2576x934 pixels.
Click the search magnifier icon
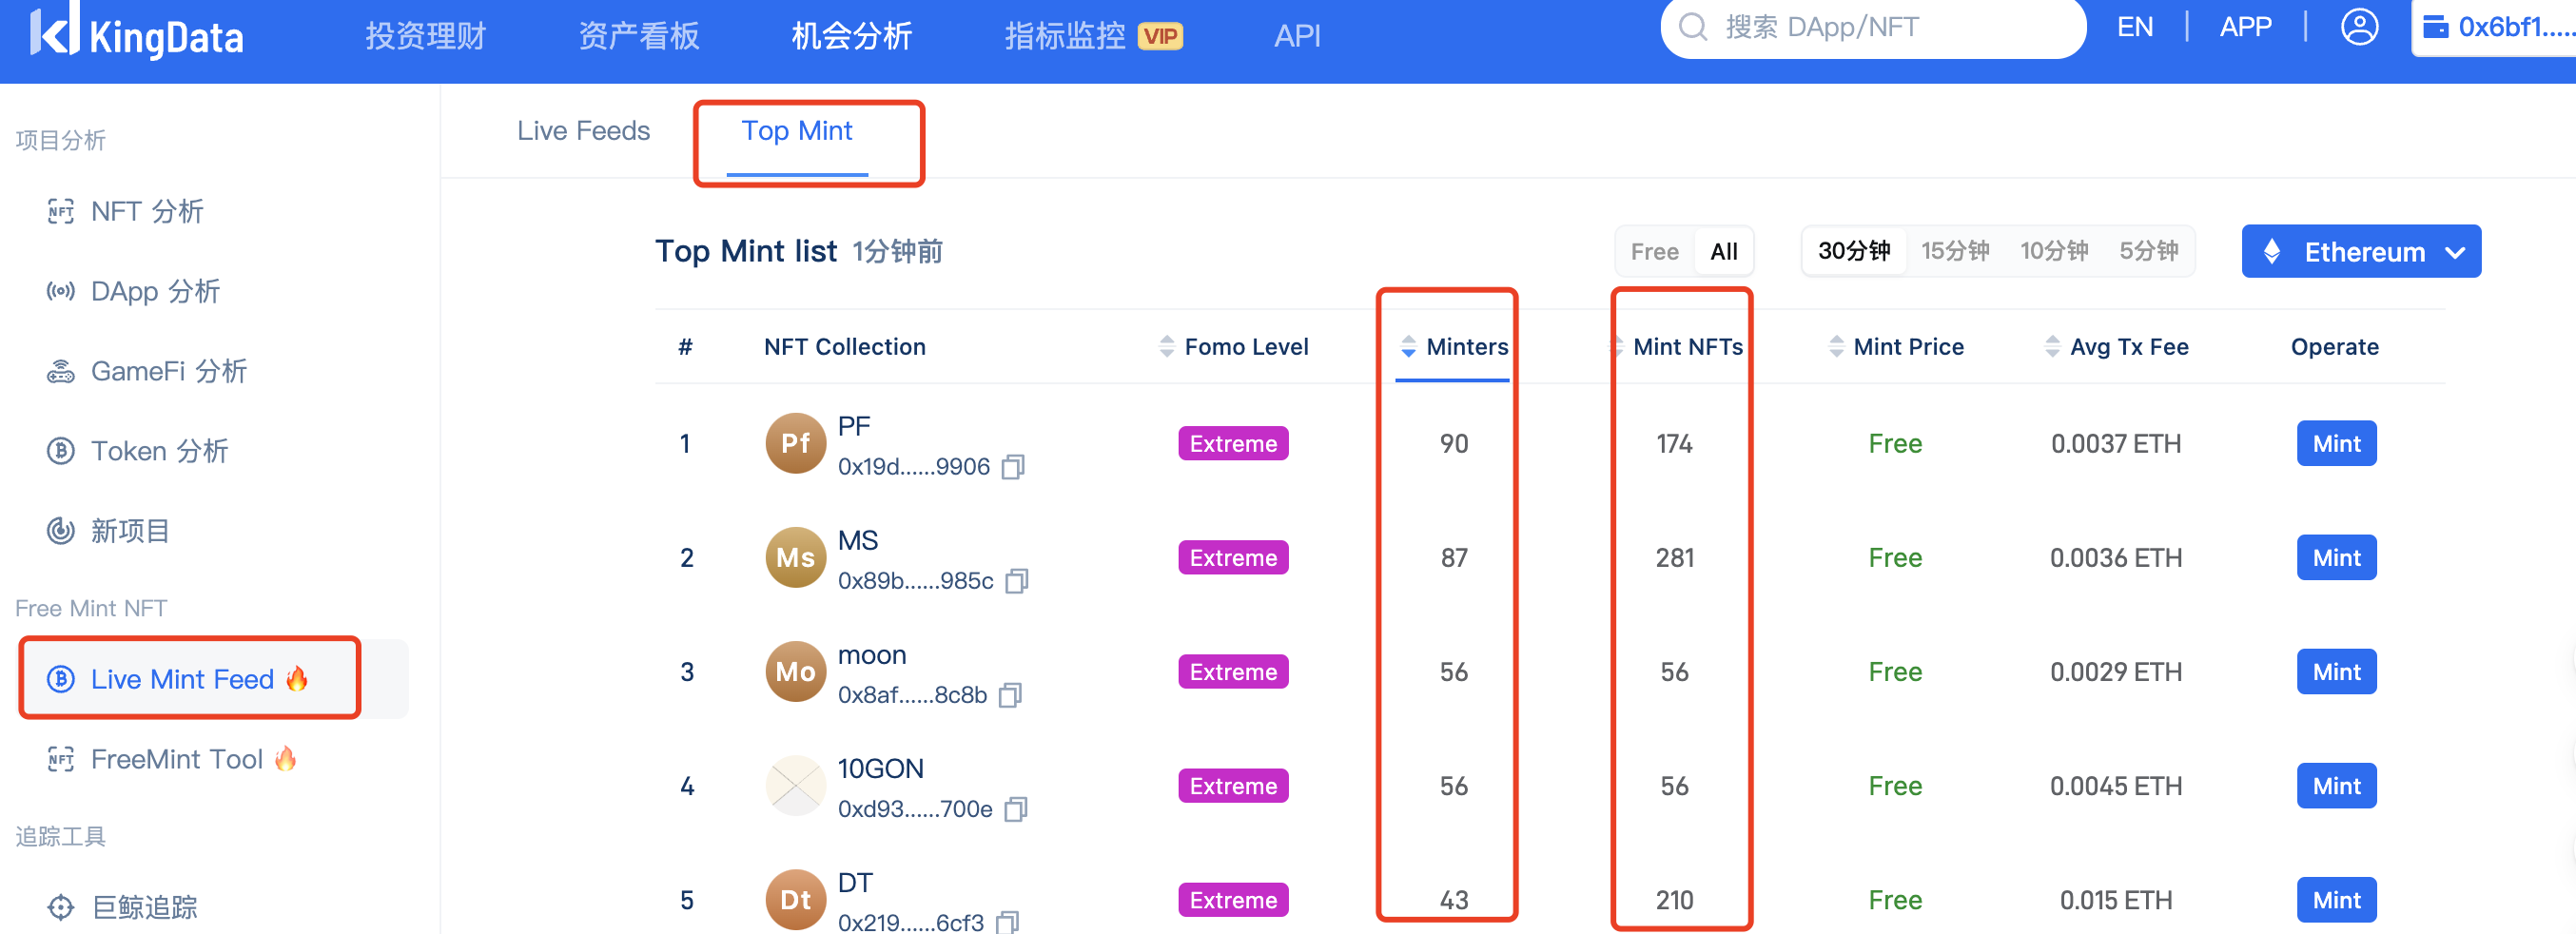pyautogui.click(x=1692, y=27)
